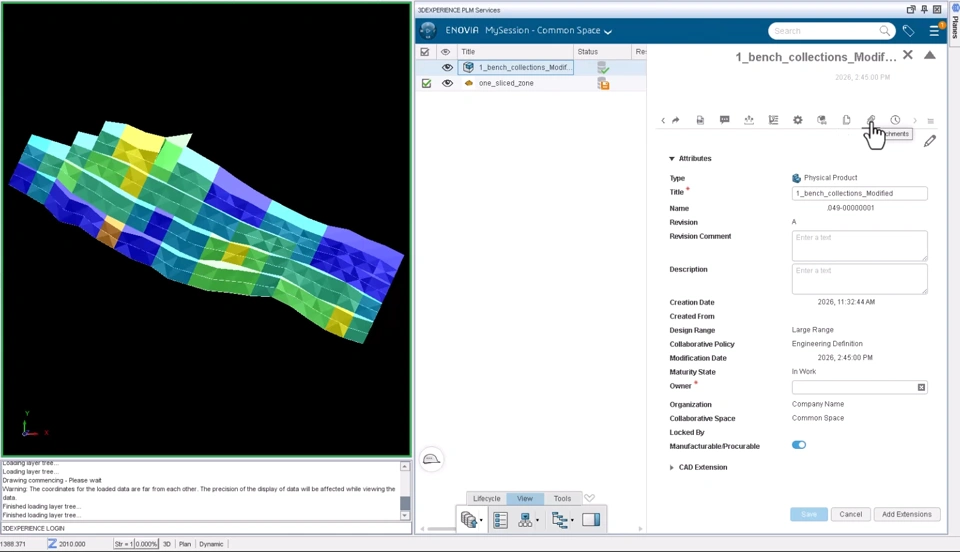Open the Attachments paperclip icon
The image size is (960, 552).
tap(871, 120)
